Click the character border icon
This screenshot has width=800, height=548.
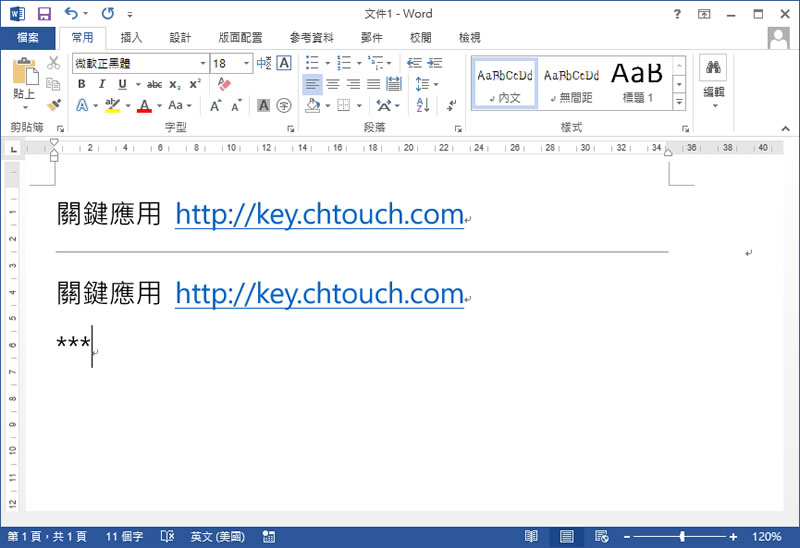click(x=284, y=63)
